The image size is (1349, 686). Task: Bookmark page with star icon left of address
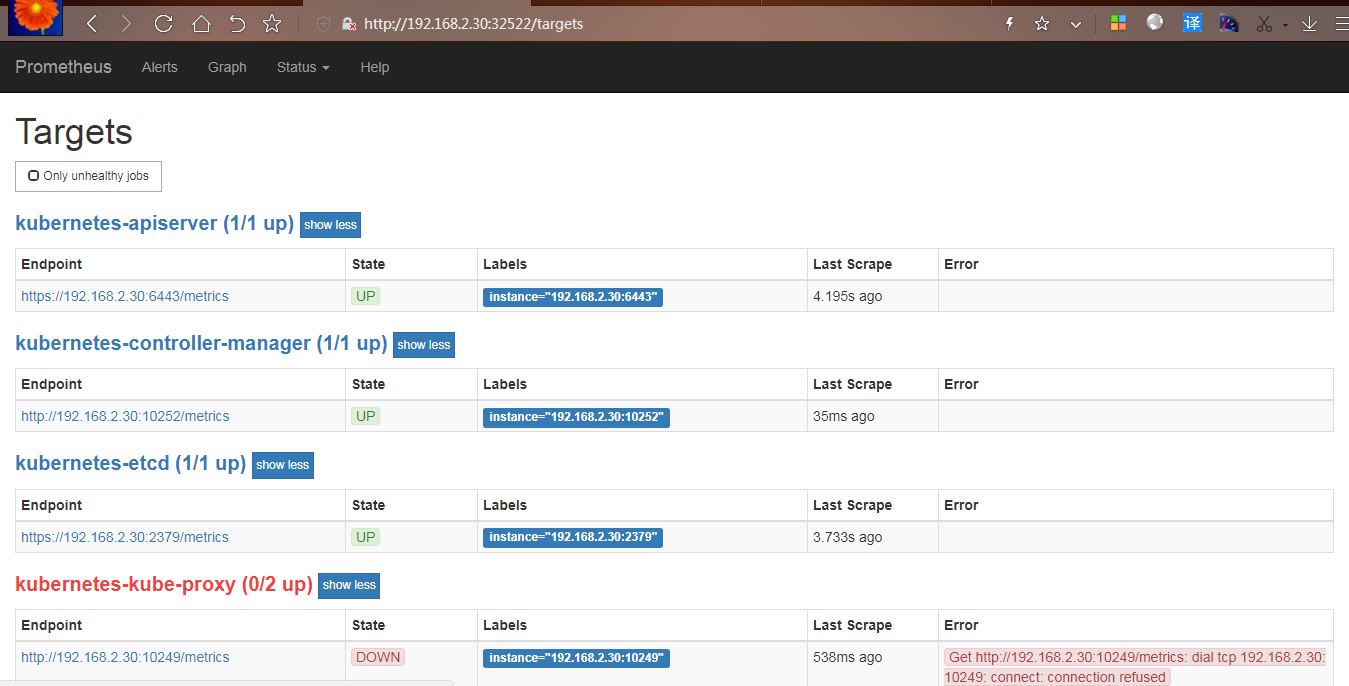pyautogui.click(x=272, y=23)
